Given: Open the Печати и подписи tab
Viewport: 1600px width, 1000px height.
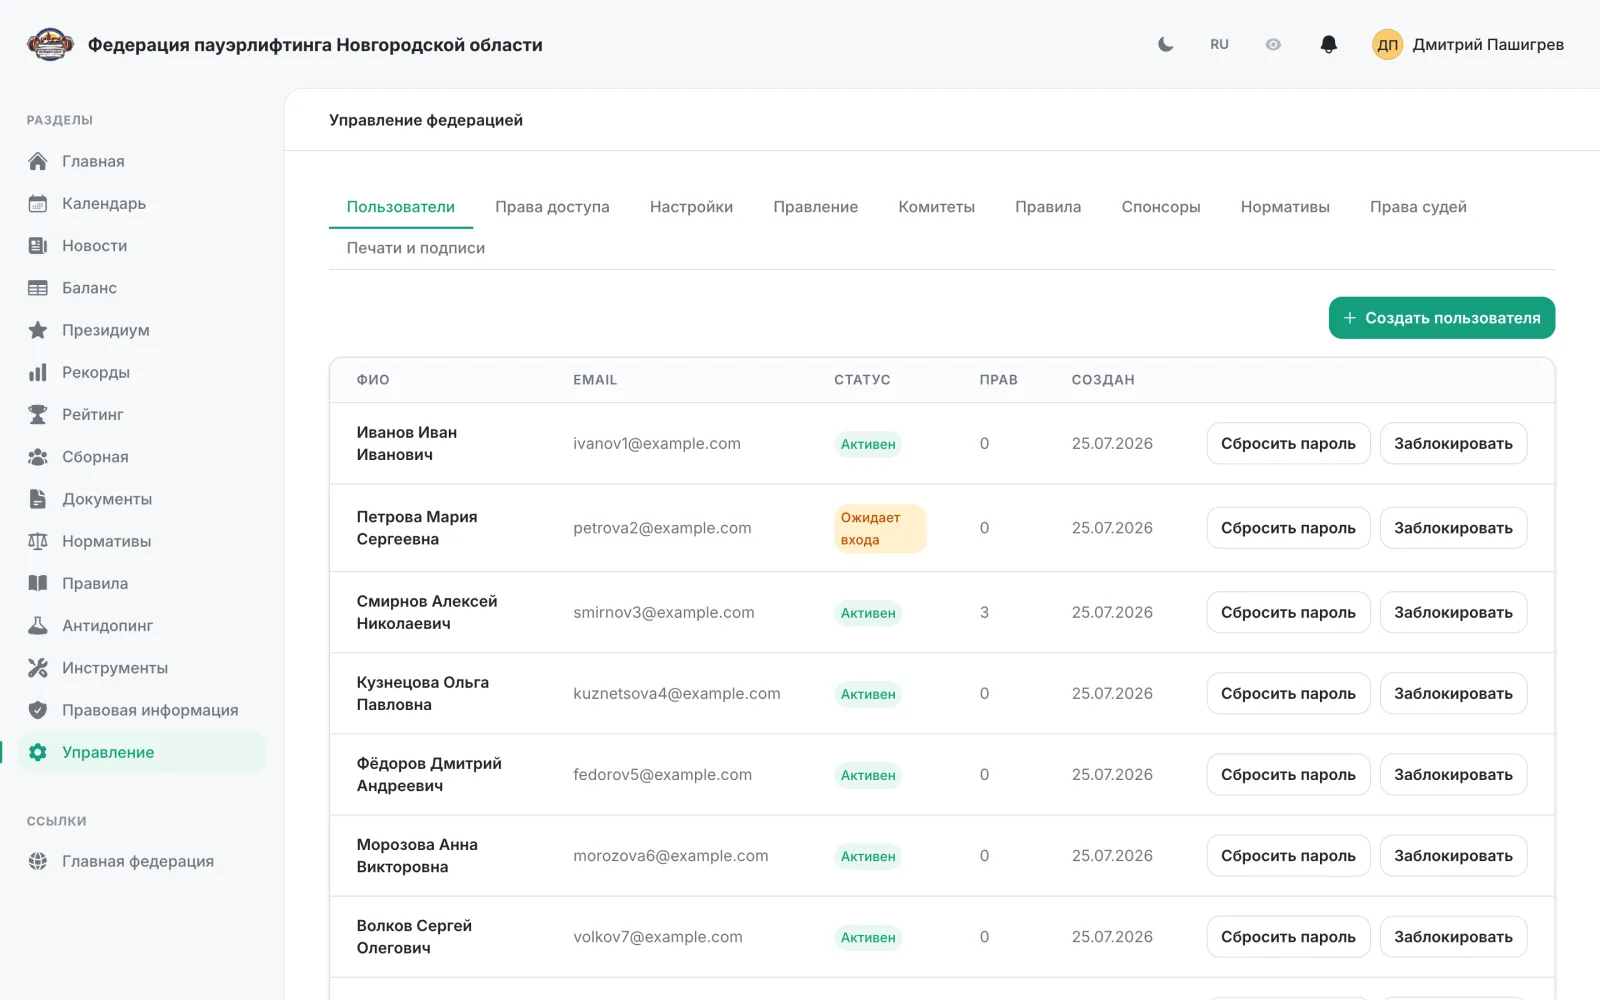Looking at the screenshot, I should click(x=416, y=248).
